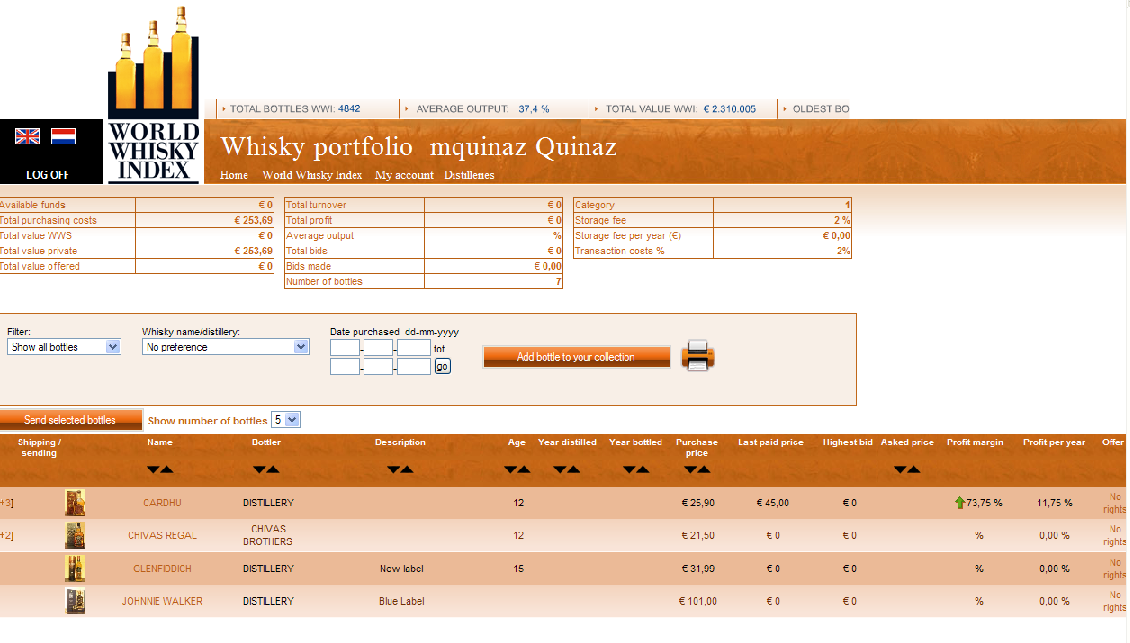The image size is (1130, 643).
Task: Click the Chivas Regal purchase price € 21,50
Action: click(698, 536)
